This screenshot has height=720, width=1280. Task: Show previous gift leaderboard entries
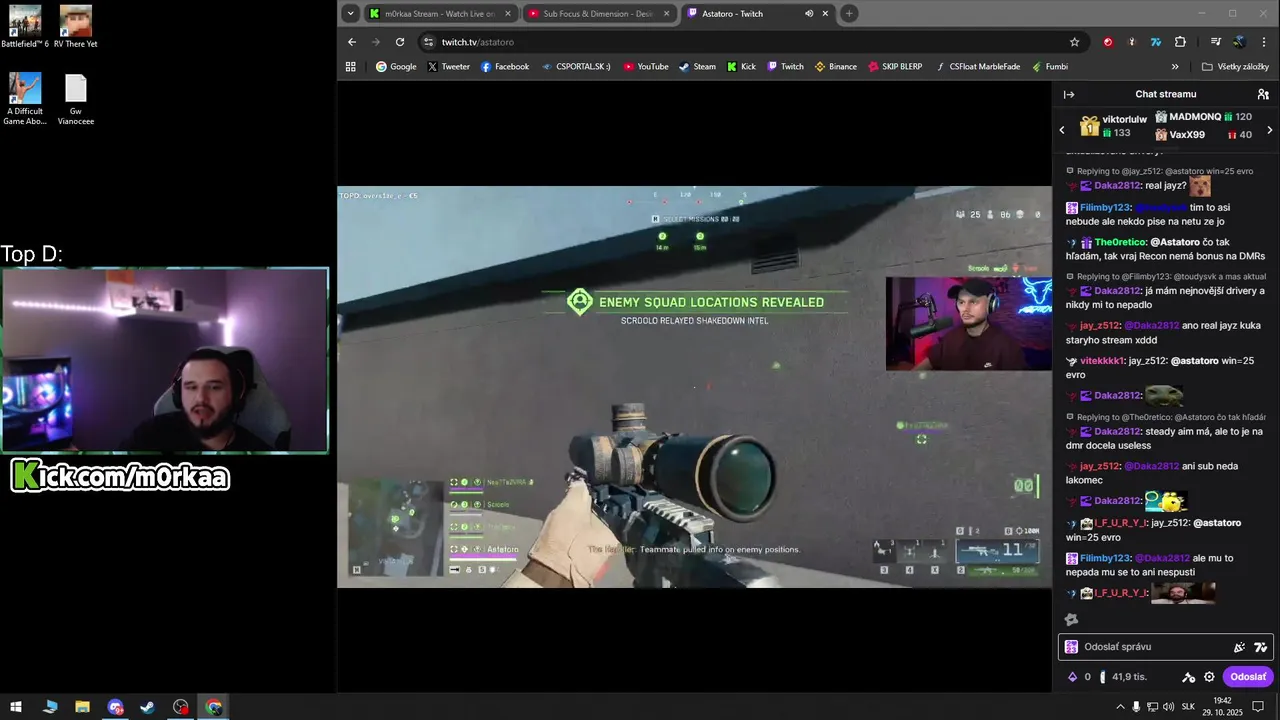pyautogui.click(x=1062, y=130)
